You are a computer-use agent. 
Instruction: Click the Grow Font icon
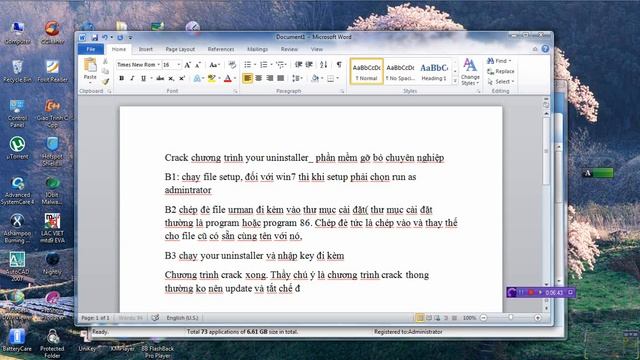[187, 65]
